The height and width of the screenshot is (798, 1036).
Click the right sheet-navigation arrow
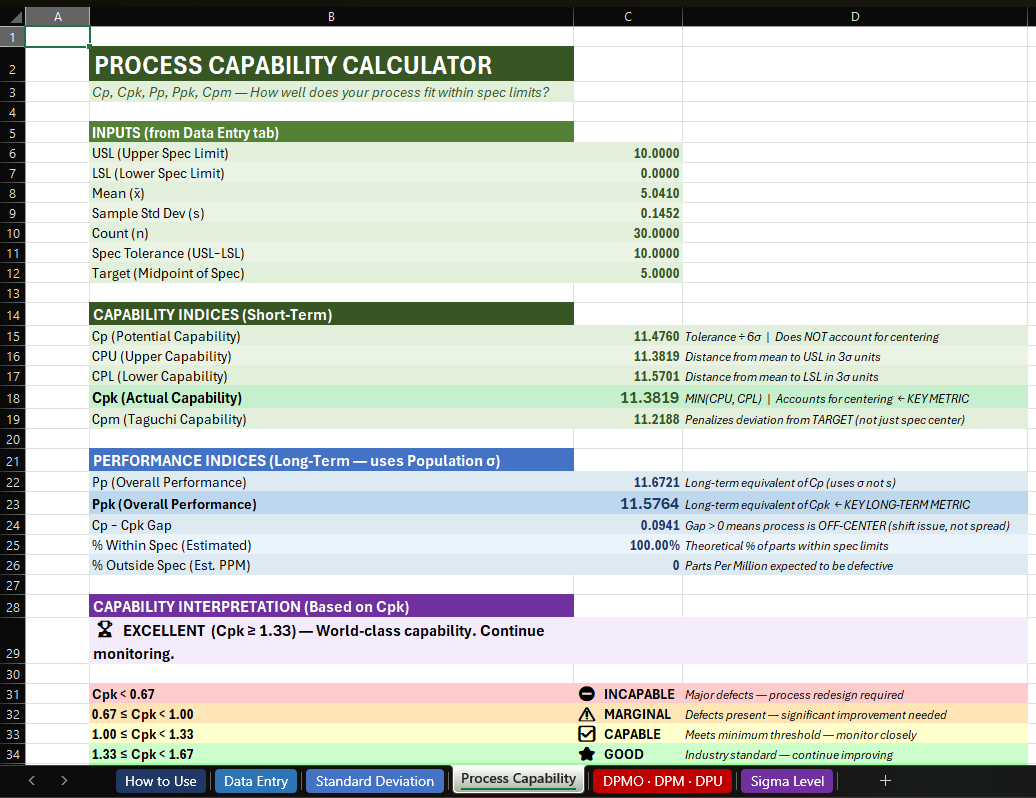(x=63, y=780)
